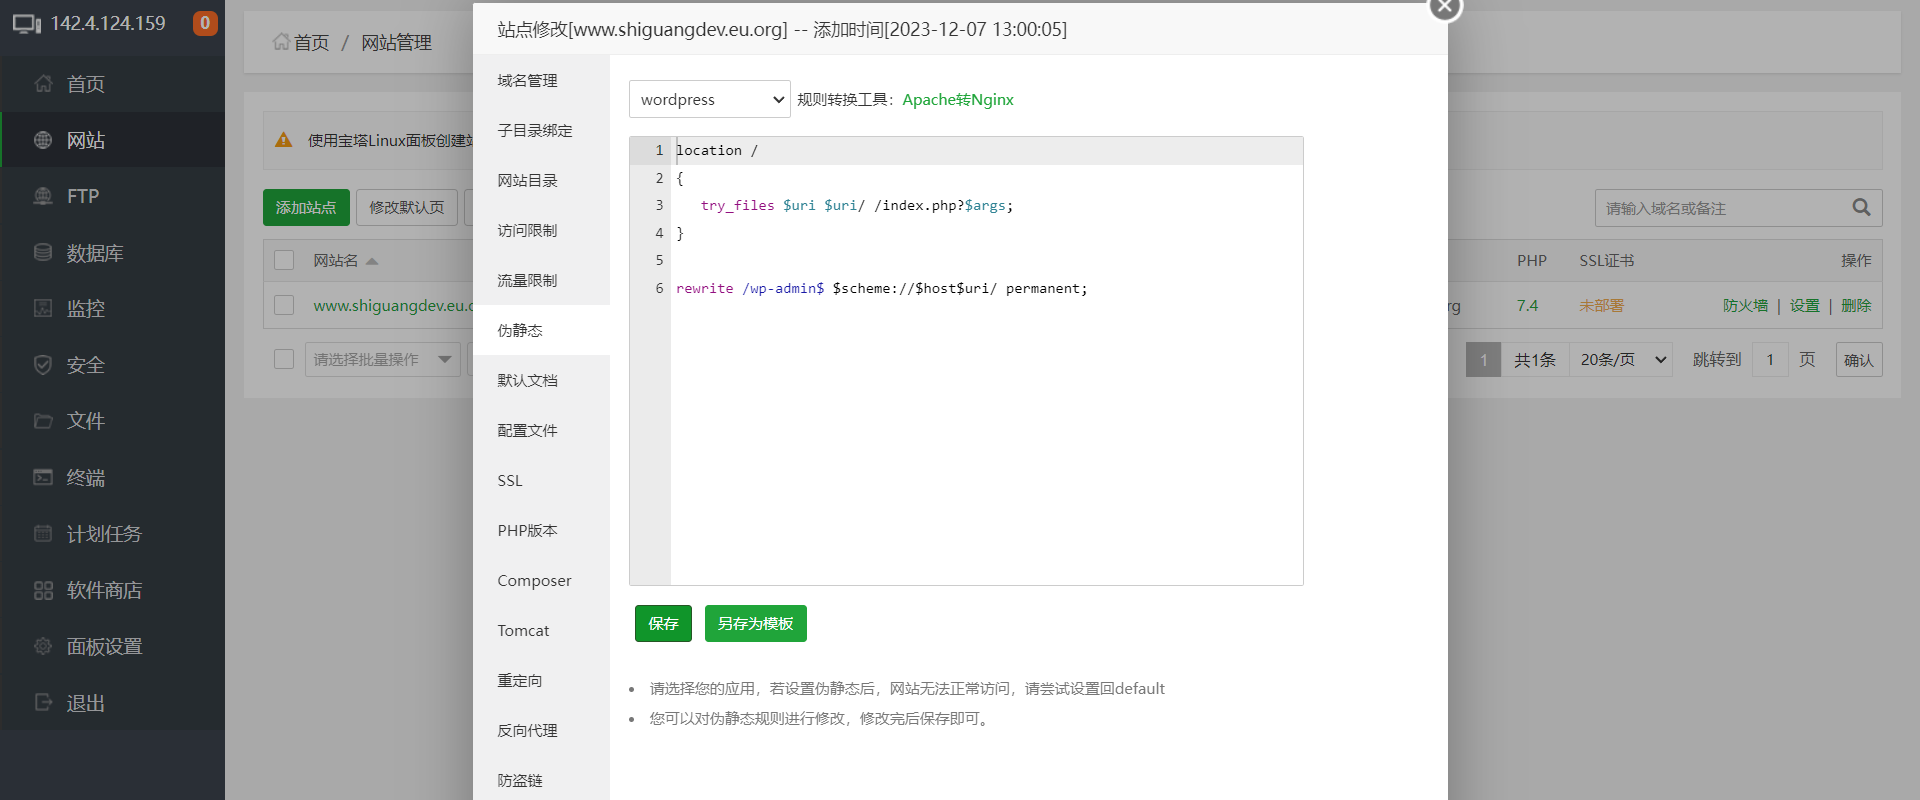Toggle the checkbox beside batch operation selector

(284, 359)
